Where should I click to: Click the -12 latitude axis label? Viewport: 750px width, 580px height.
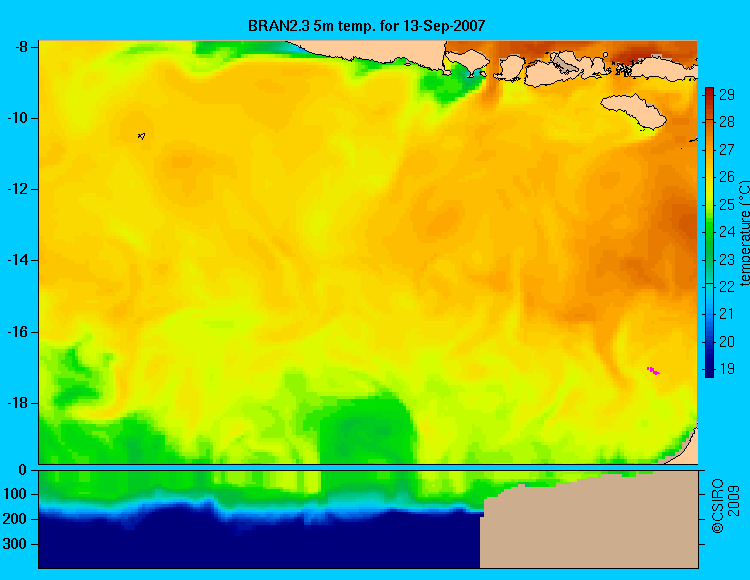click(17, 189)
